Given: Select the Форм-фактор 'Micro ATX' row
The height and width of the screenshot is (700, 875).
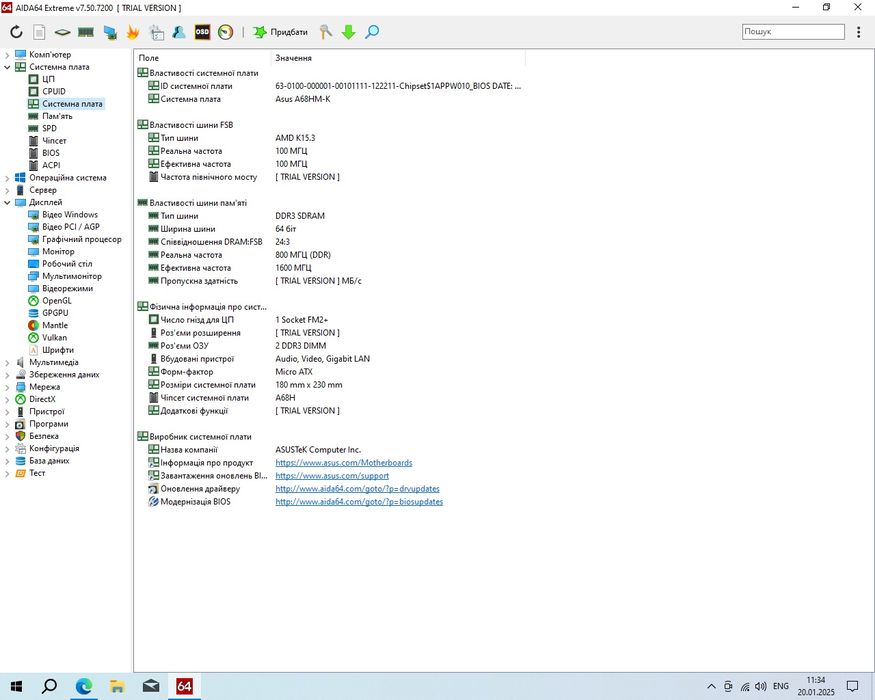Looking at the screenshot, I should pos(294,372).
